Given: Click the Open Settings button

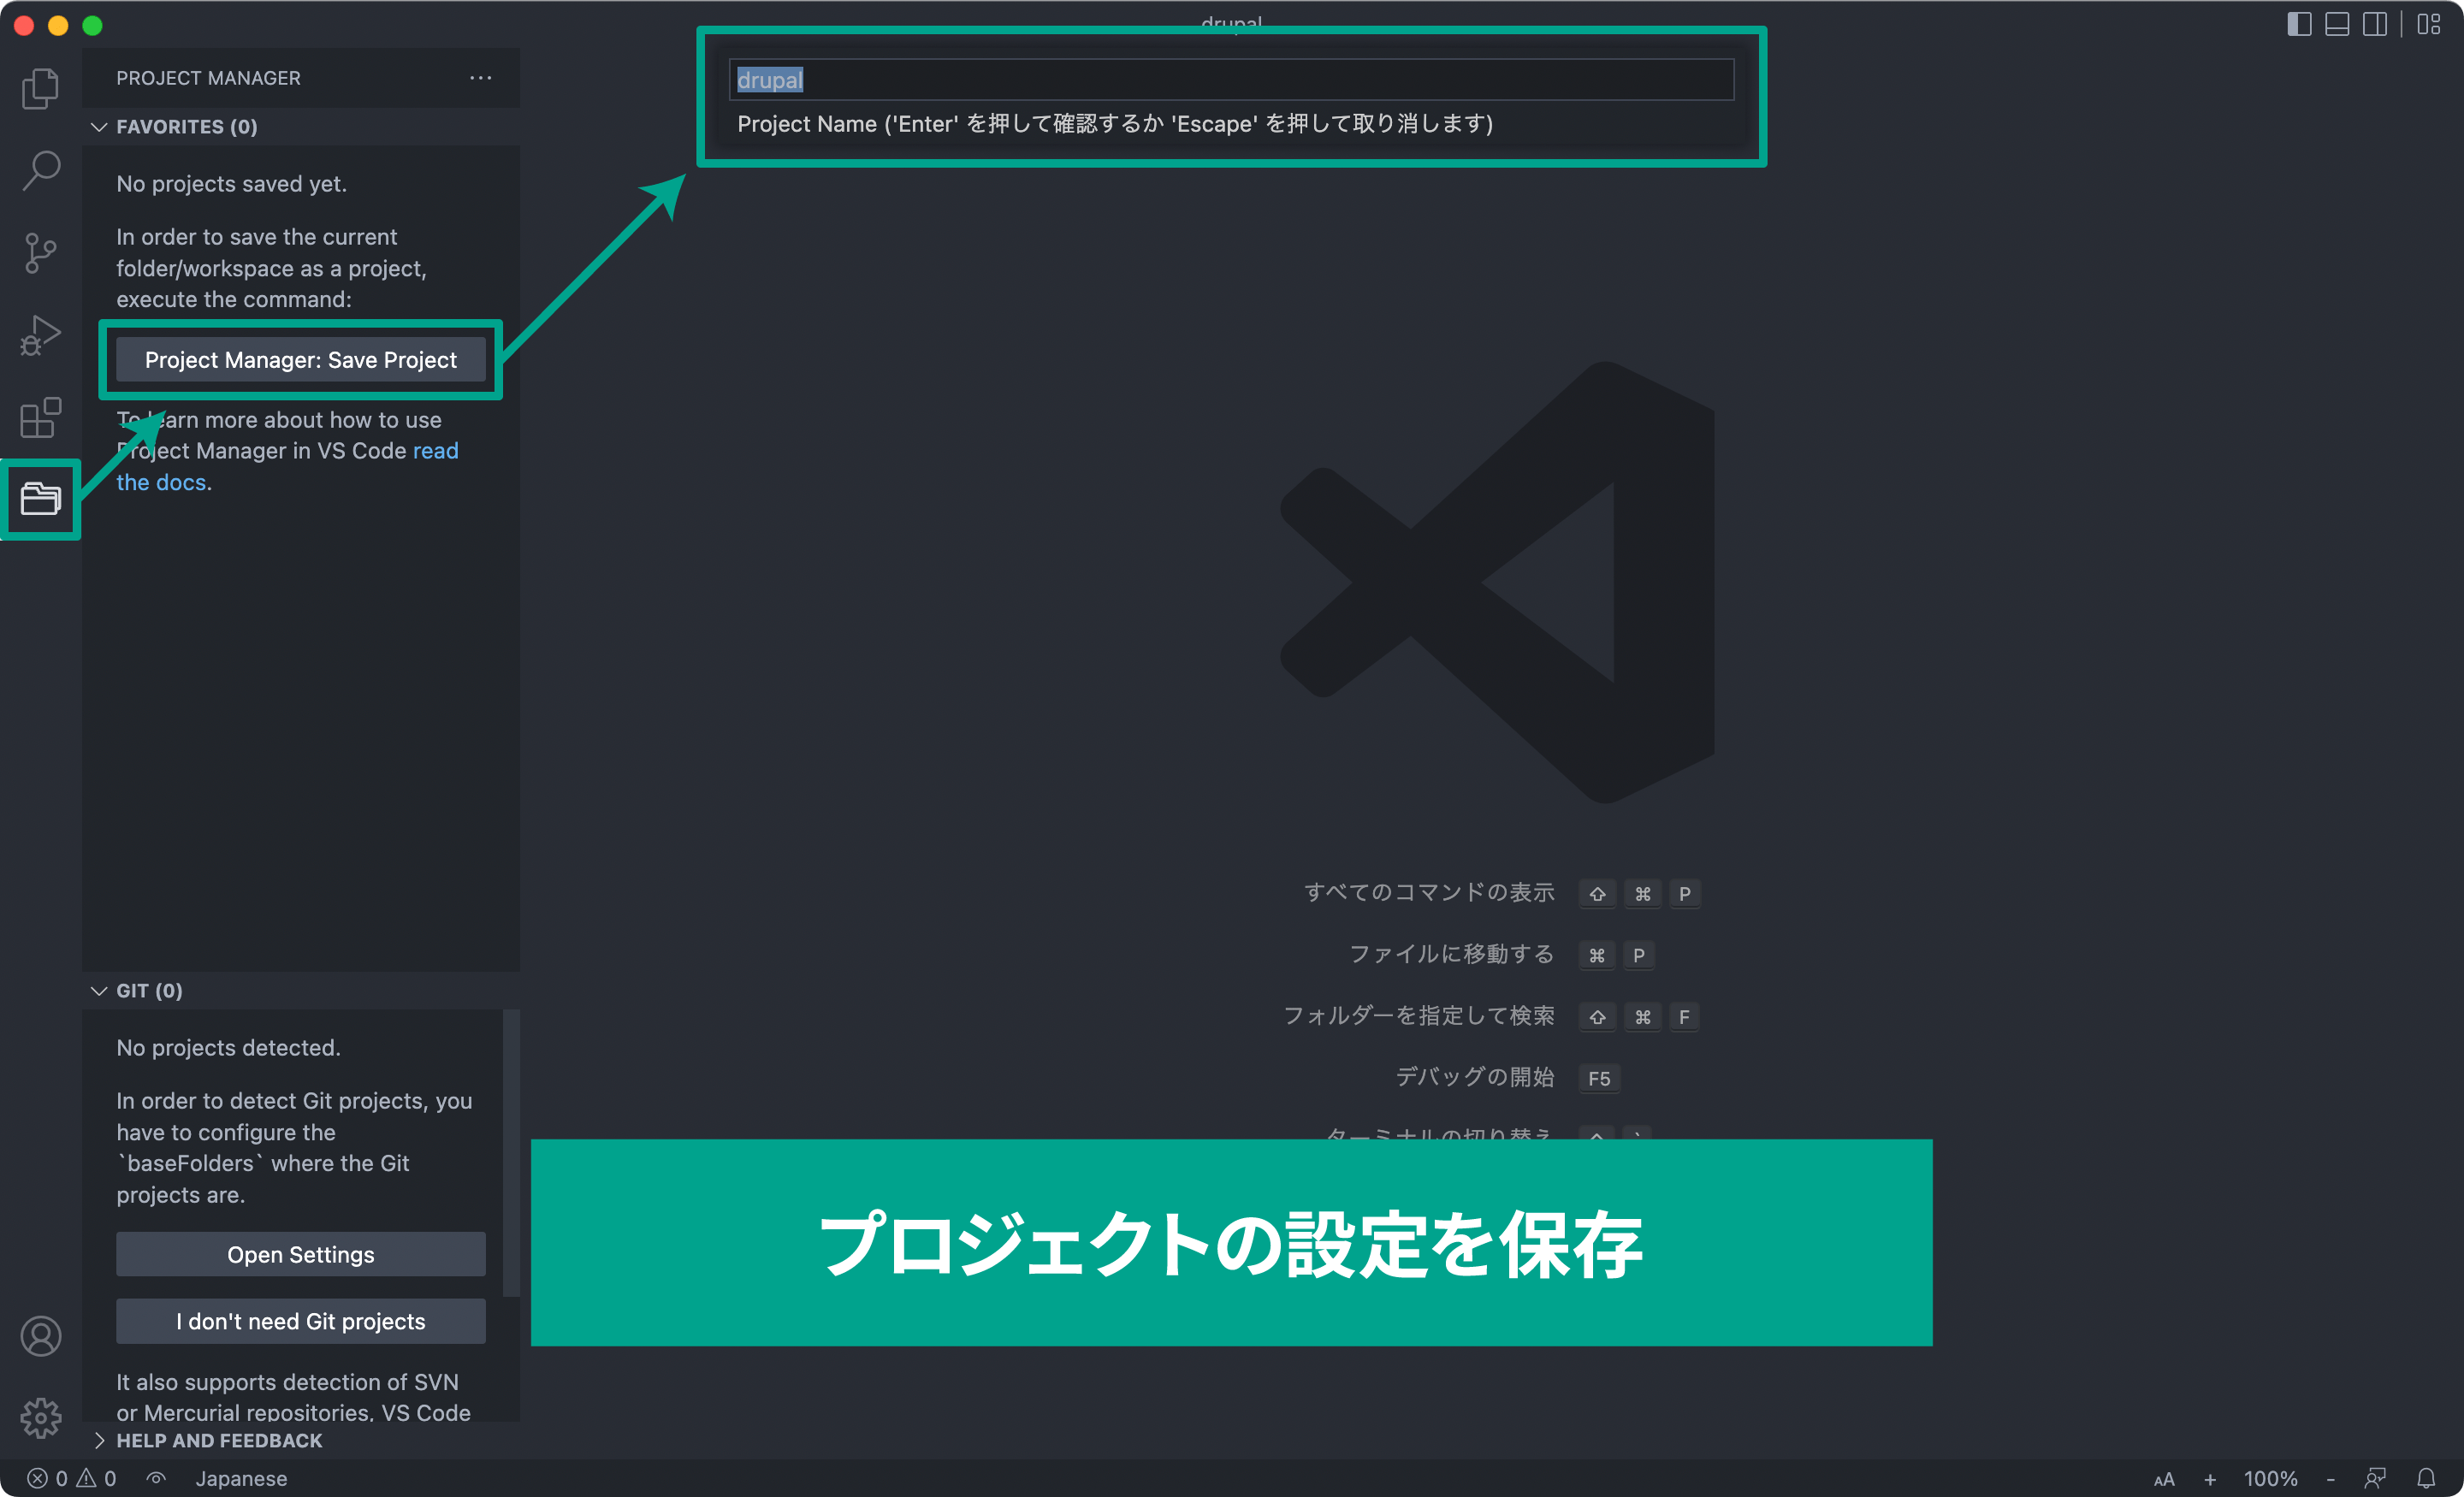Looking at the screenshot, I should (x=300, y=1254).
